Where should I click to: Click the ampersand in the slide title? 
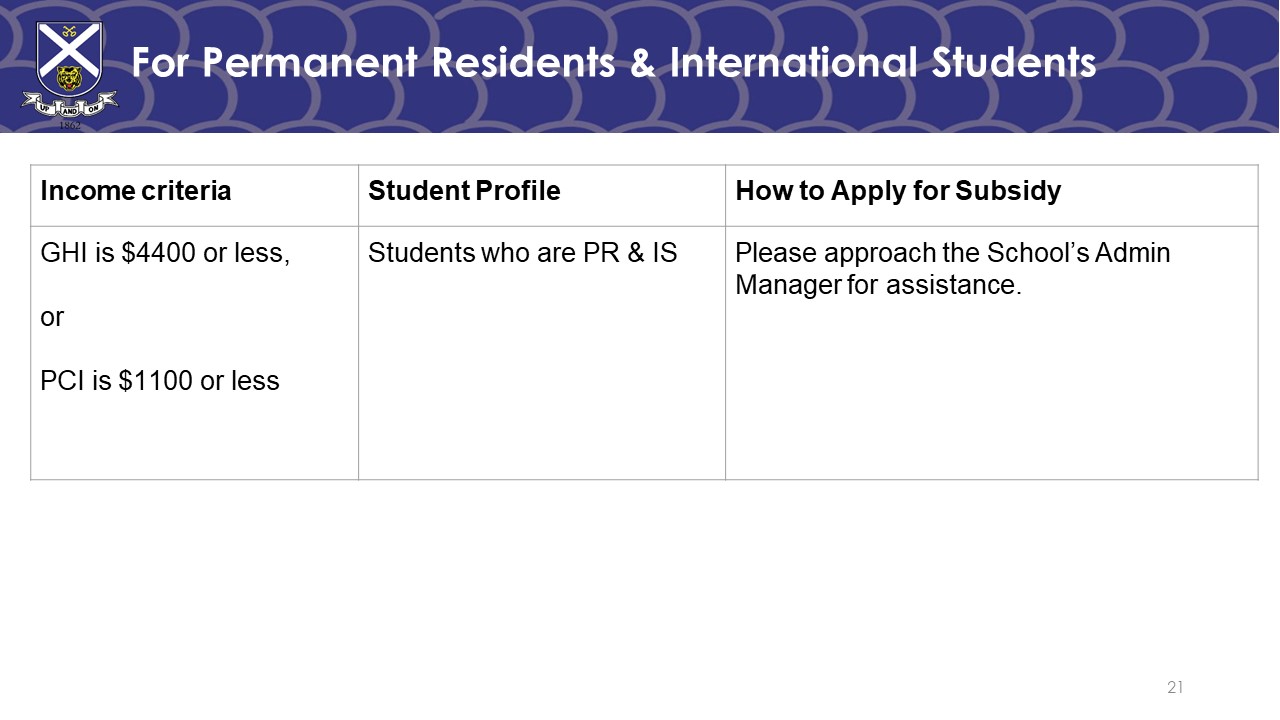point(643,62)
